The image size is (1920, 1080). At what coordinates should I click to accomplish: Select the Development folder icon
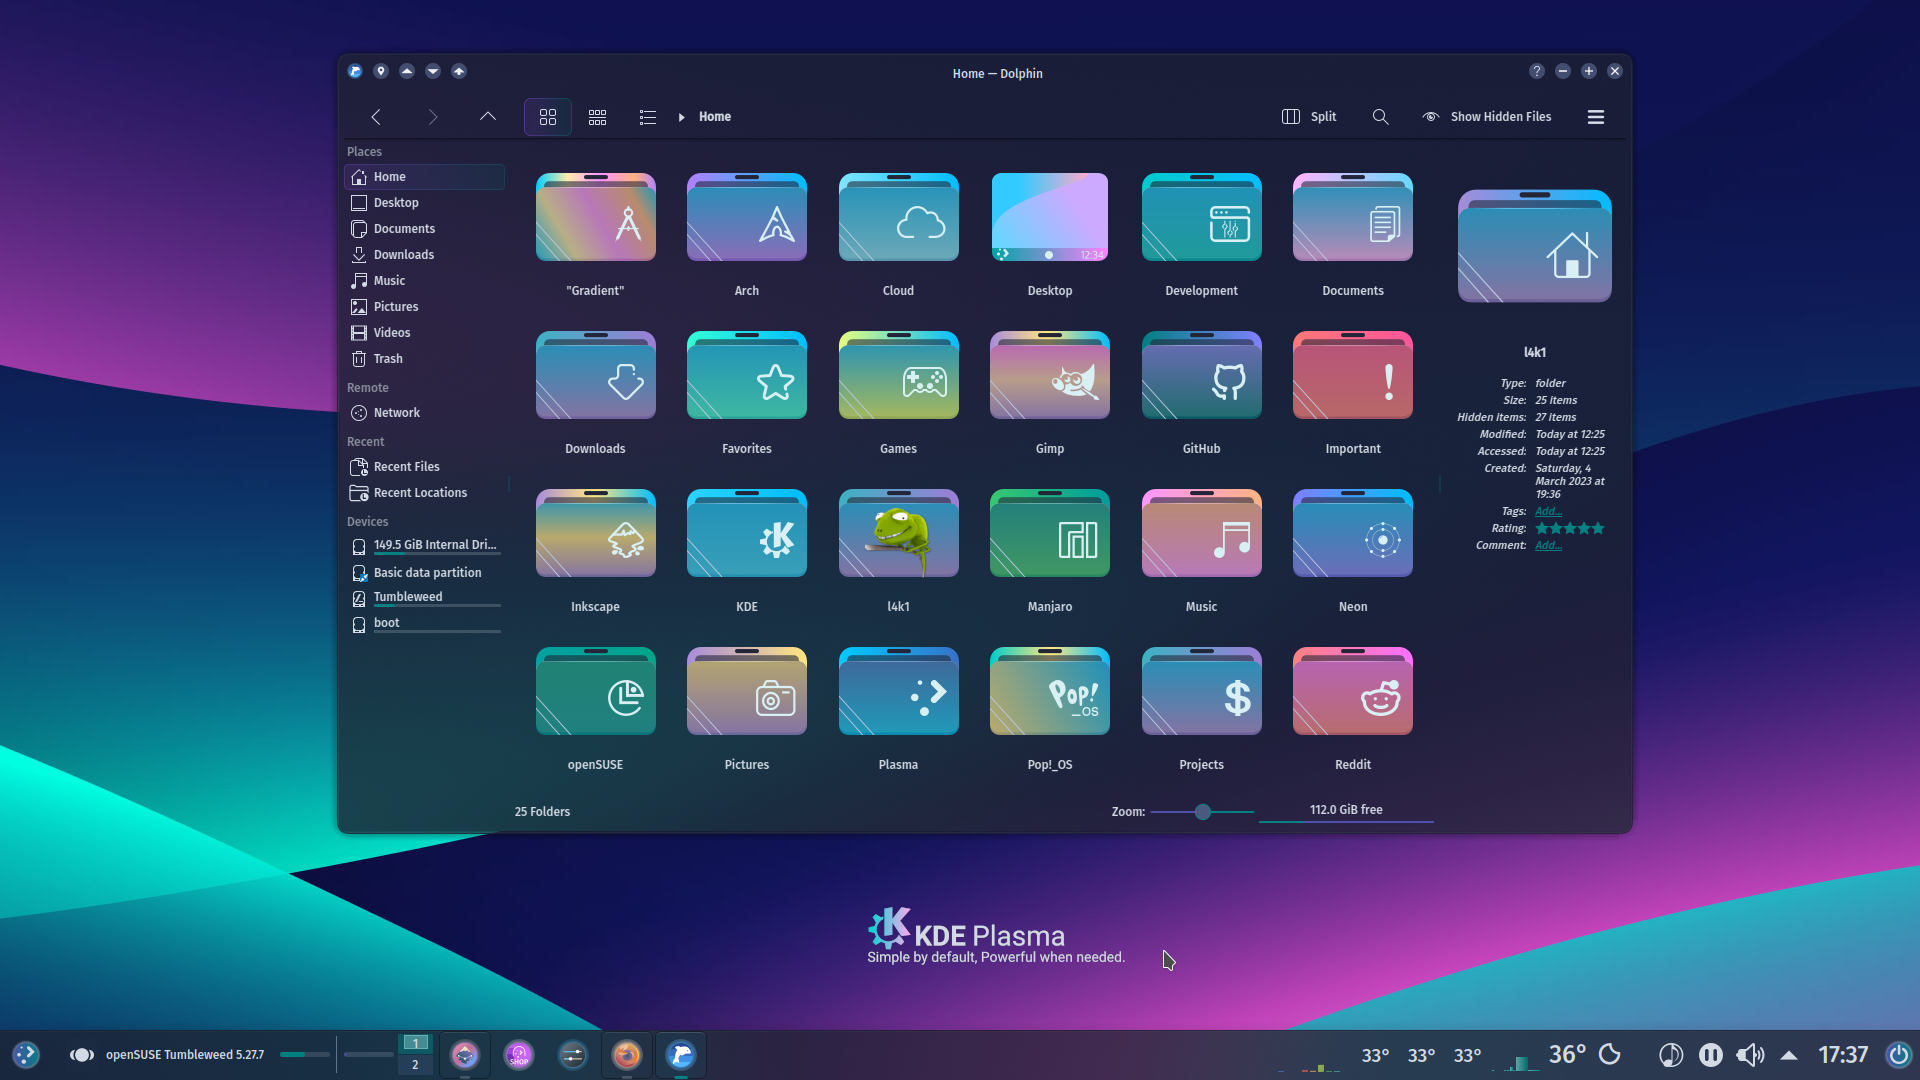click(x=1202, y=217)
